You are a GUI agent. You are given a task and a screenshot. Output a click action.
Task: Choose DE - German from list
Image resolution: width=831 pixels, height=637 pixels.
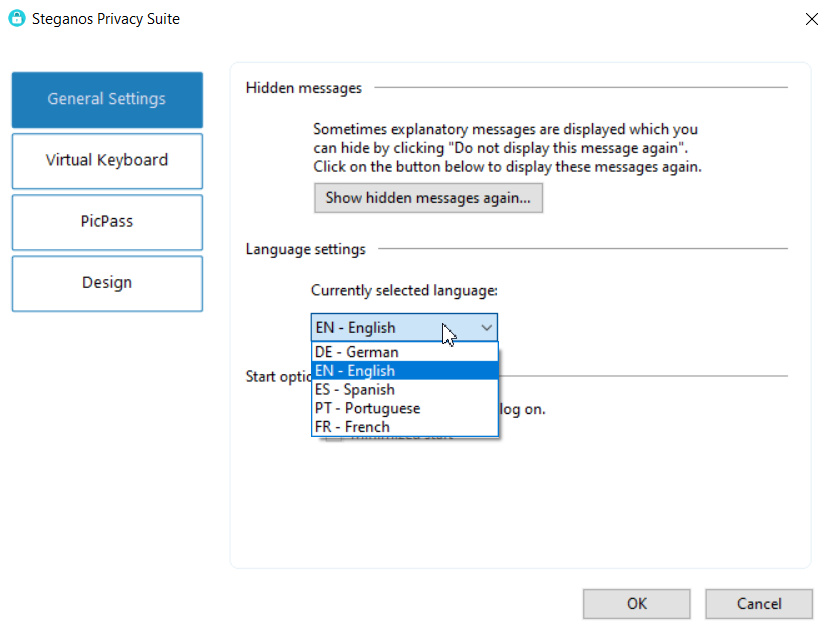[405, 352]
